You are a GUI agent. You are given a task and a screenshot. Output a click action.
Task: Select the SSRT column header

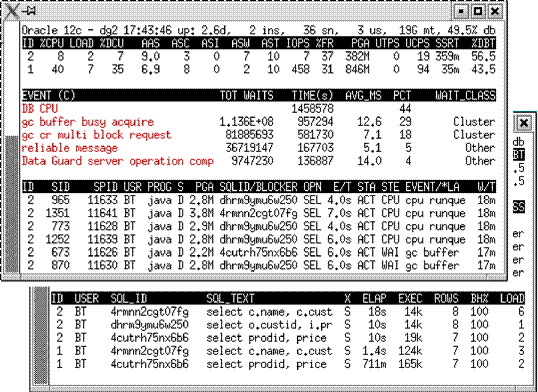(447, 43)
